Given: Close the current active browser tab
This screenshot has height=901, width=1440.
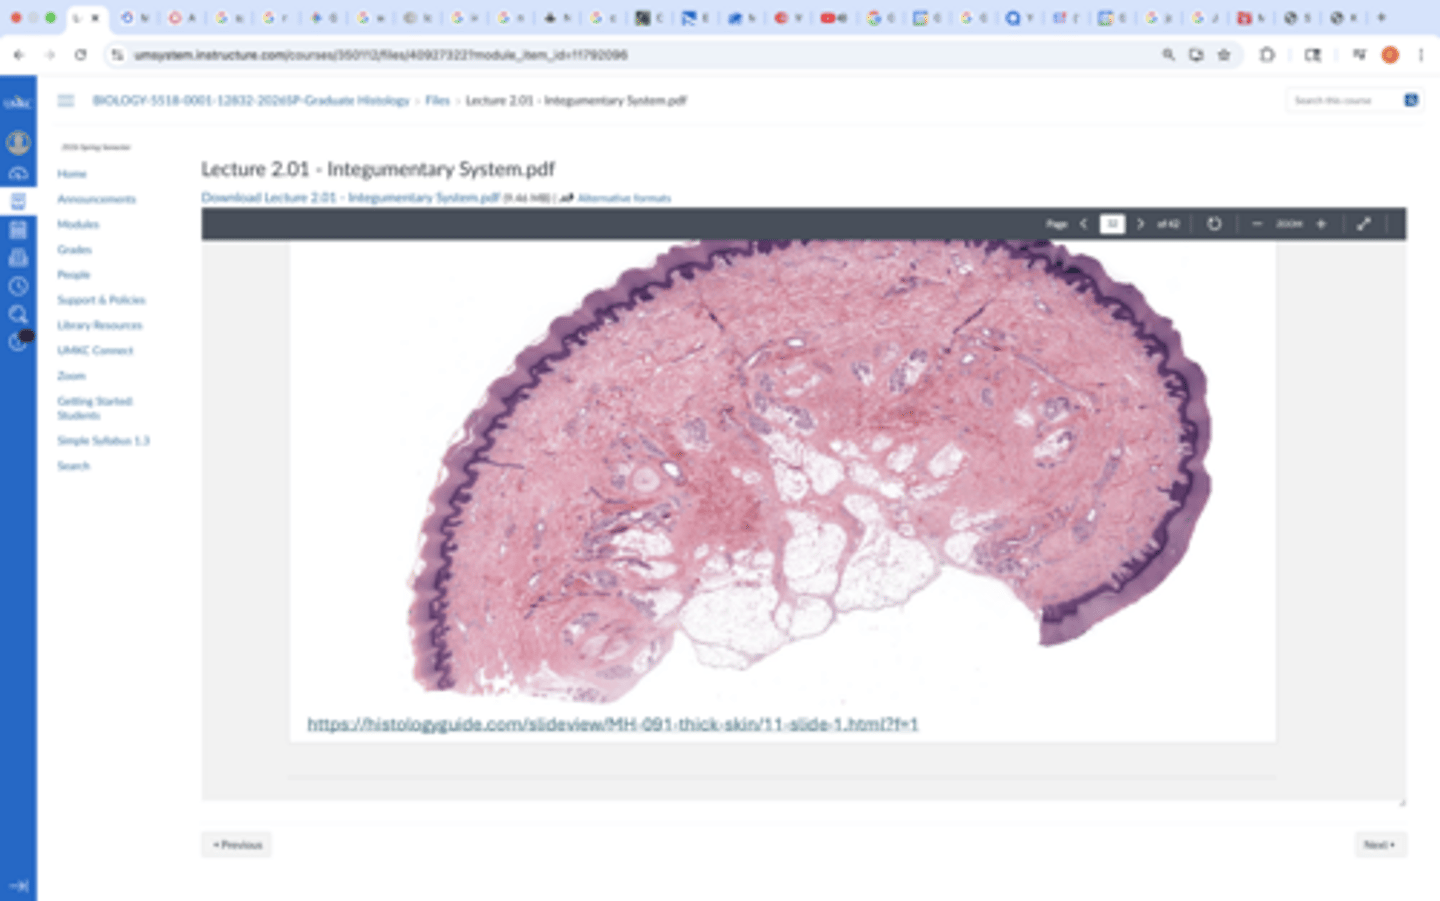Looking at the screenshot, I should 95,18.
